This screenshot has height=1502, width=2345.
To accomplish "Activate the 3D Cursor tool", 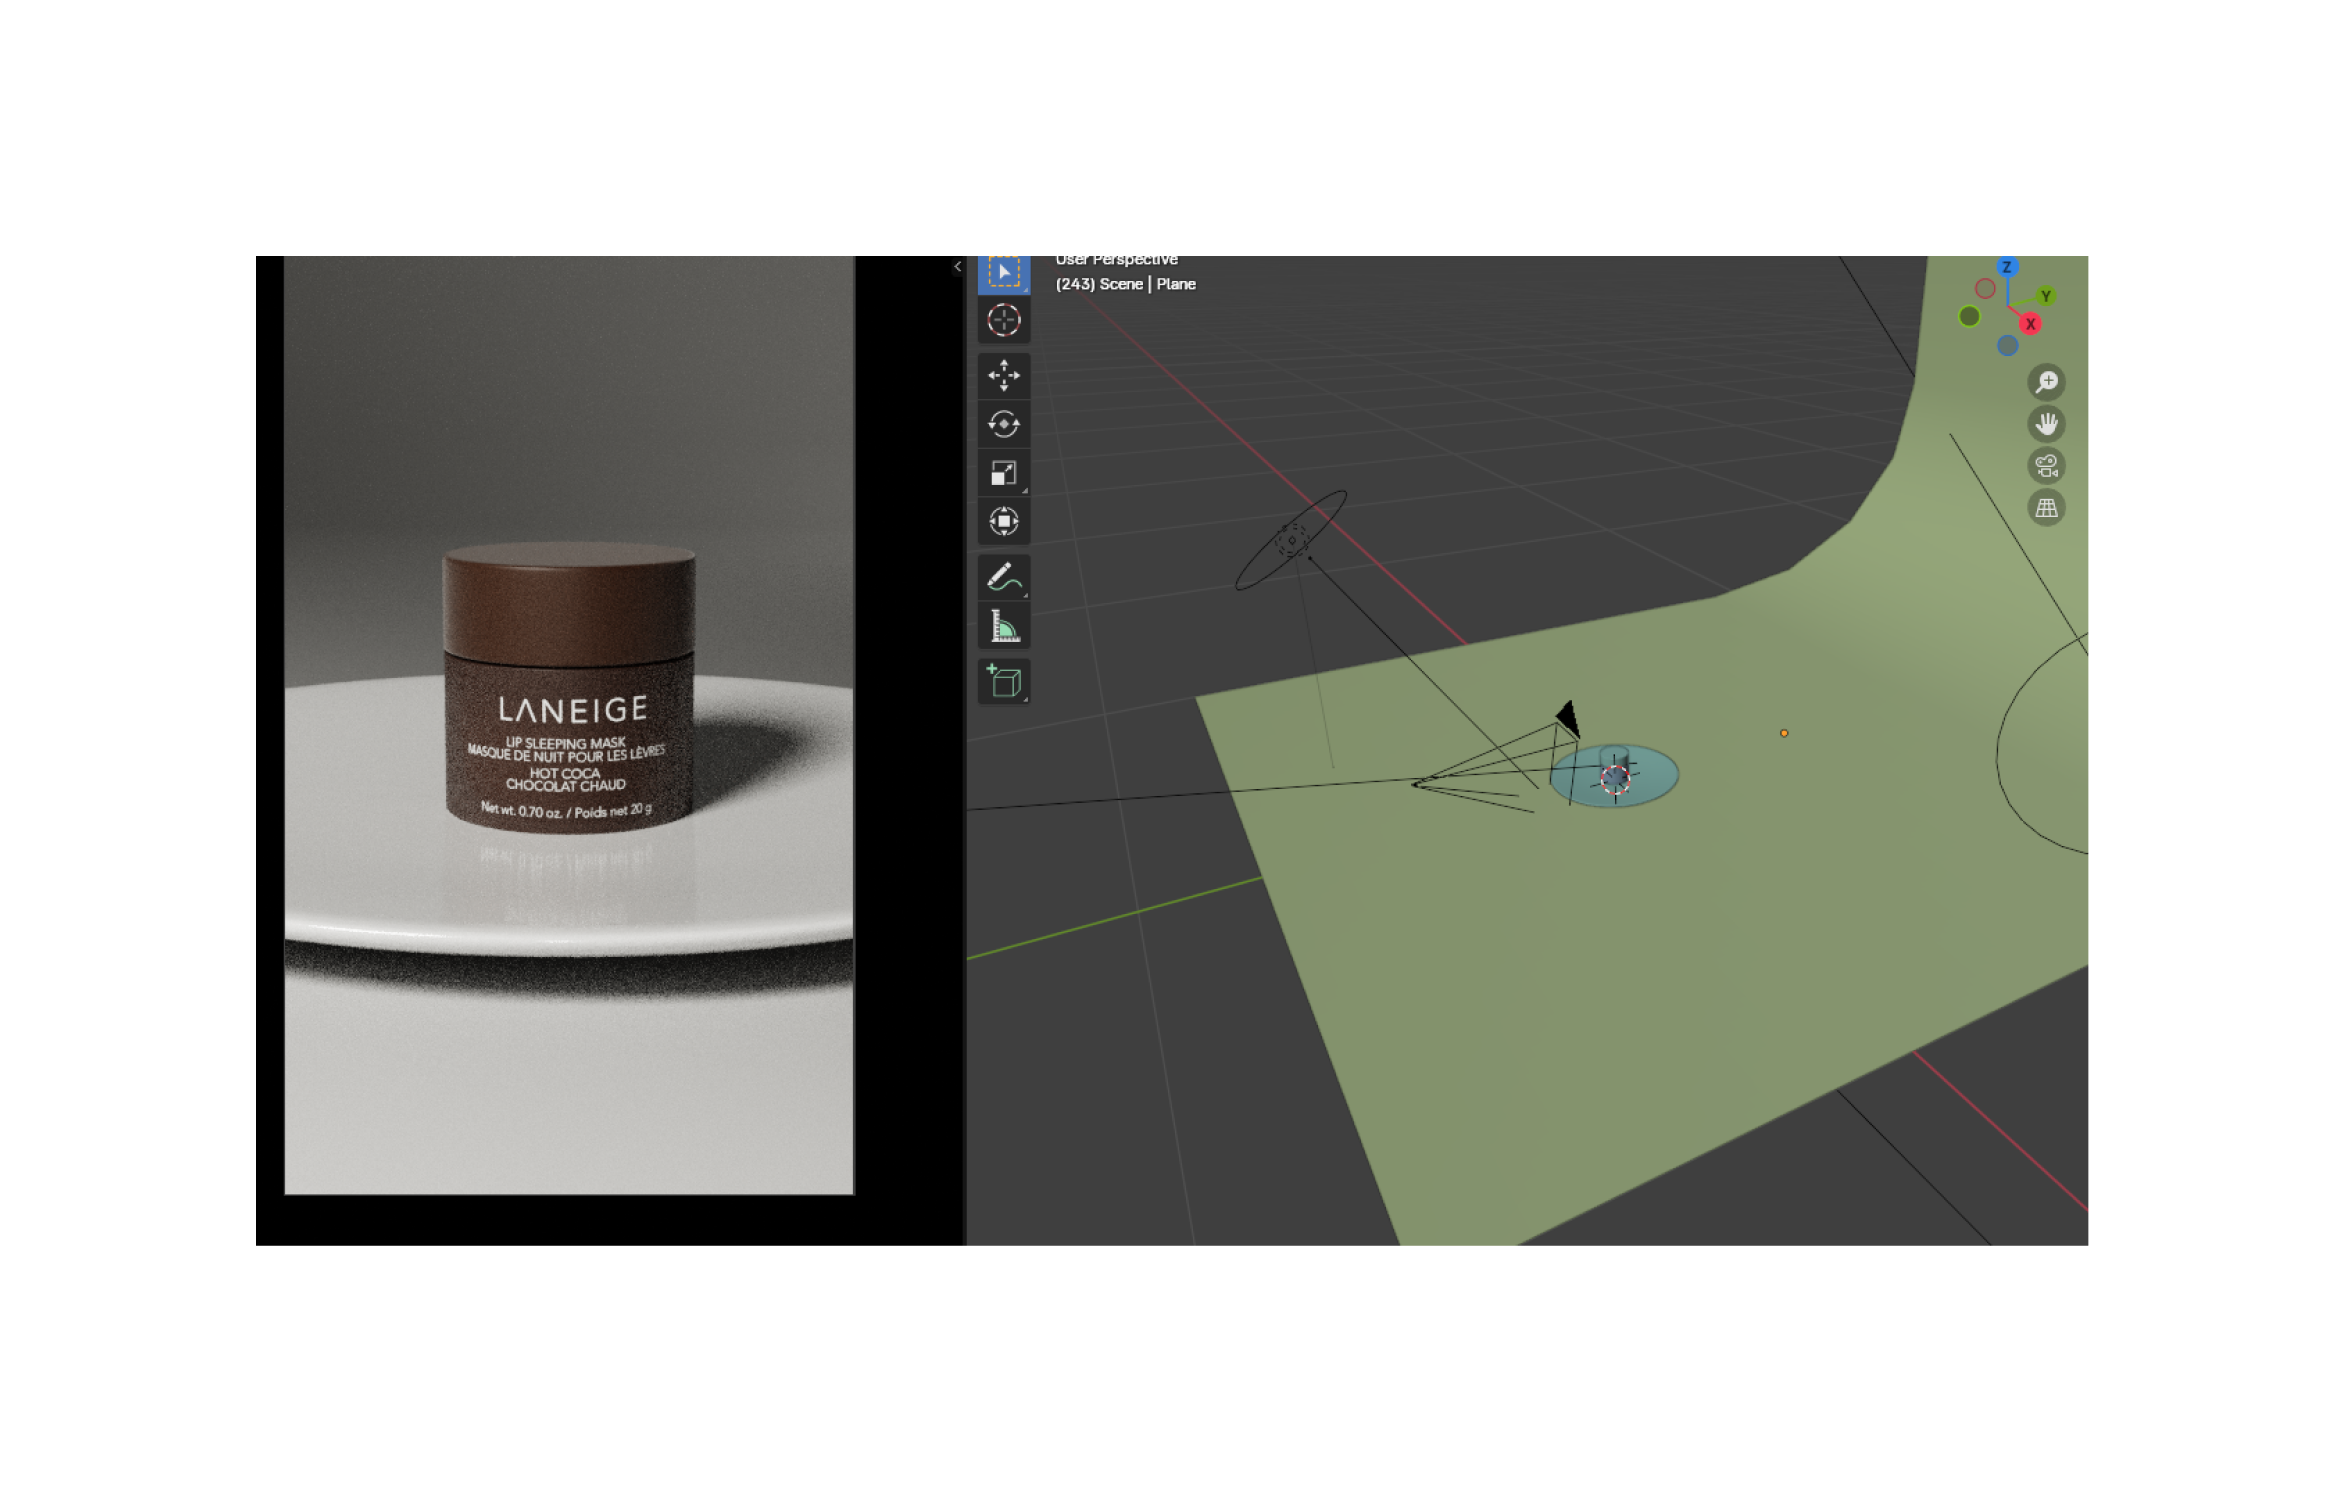I will pyautogui.click(x=1003, y=321).
